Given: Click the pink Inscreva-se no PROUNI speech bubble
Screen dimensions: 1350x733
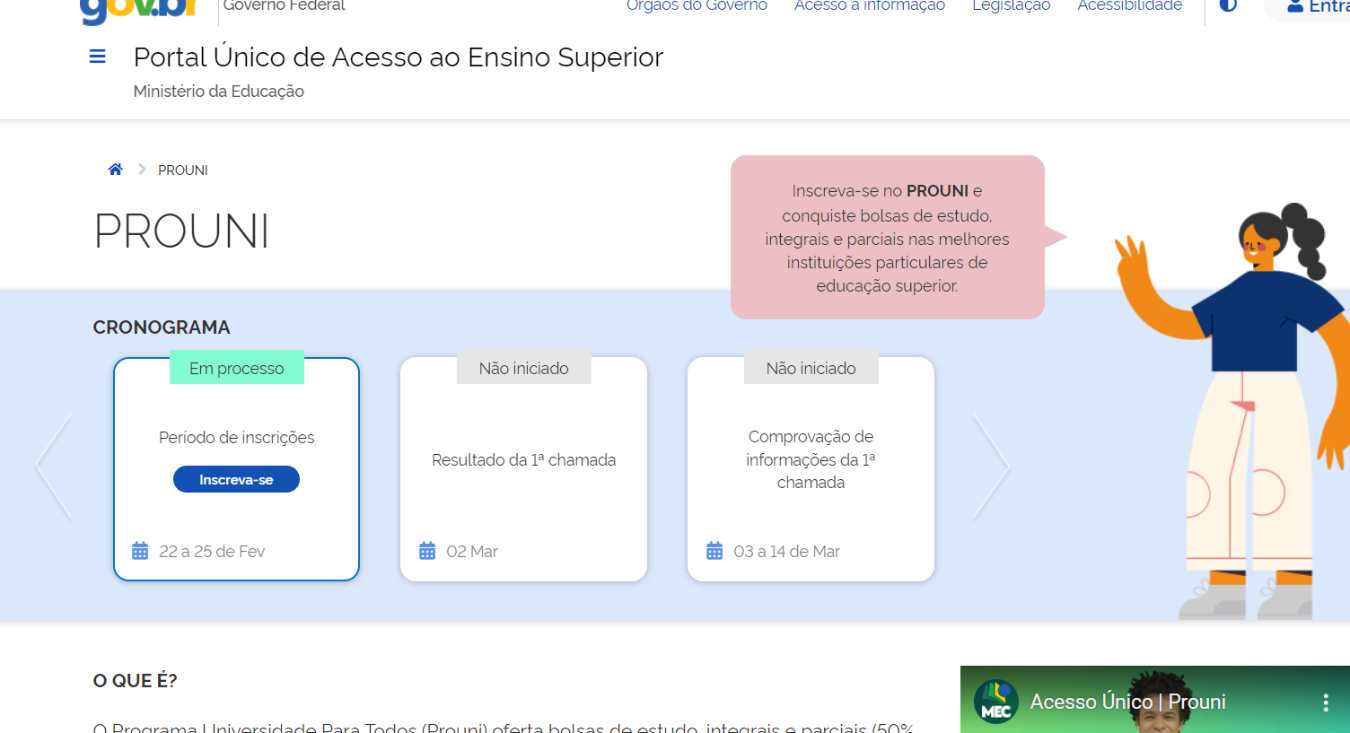Looking at the screenshot, I should pos(888,237).
